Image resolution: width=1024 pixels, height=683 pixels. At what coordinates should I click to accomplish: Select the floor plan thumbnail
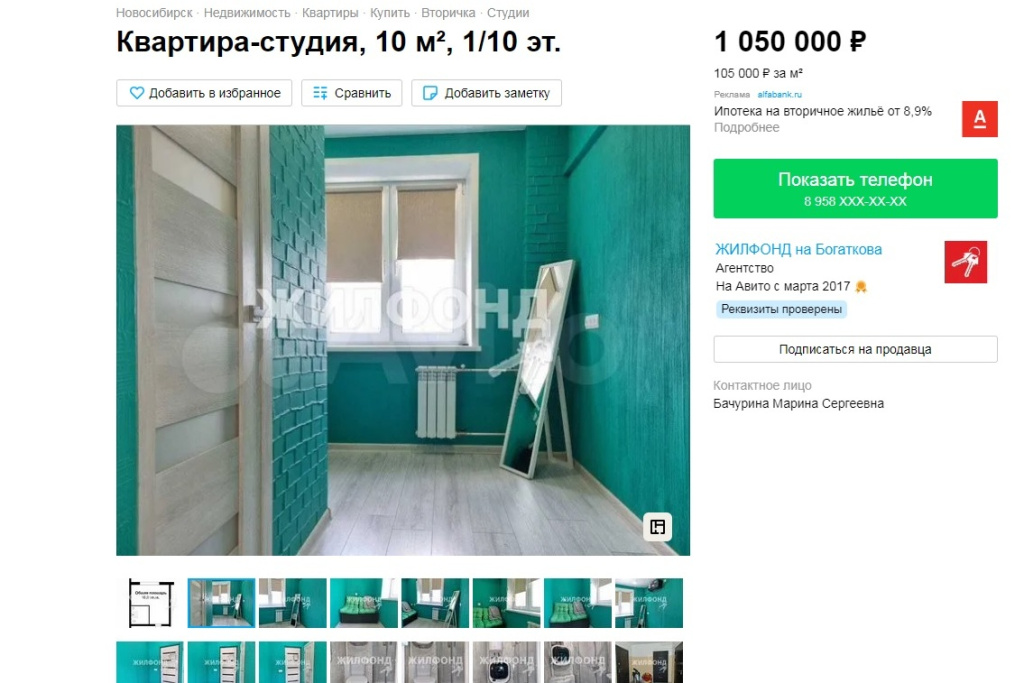coord(151,603)
